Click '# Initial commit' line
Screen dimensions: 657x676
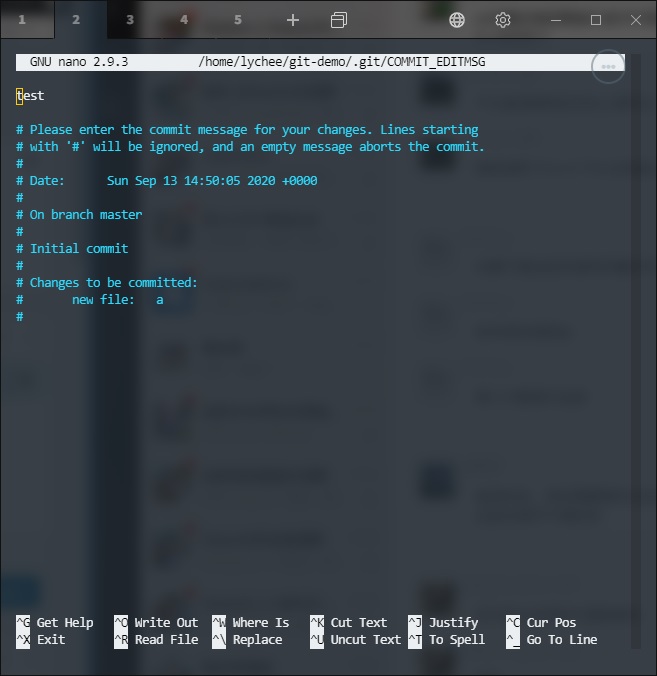(x=72, y=249)
